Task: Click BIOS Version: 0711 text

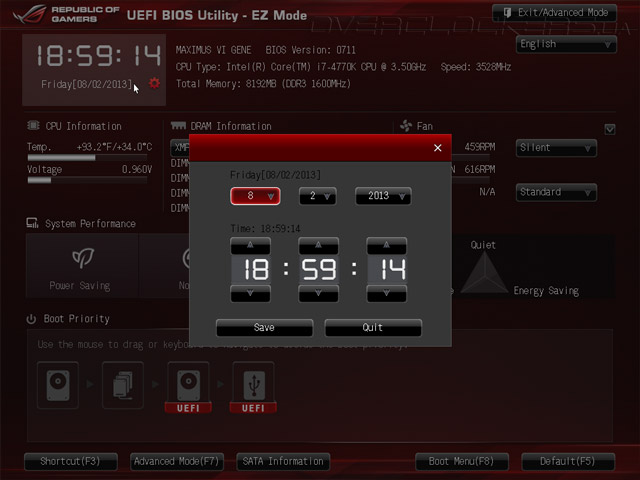Action: pos(311,50)
